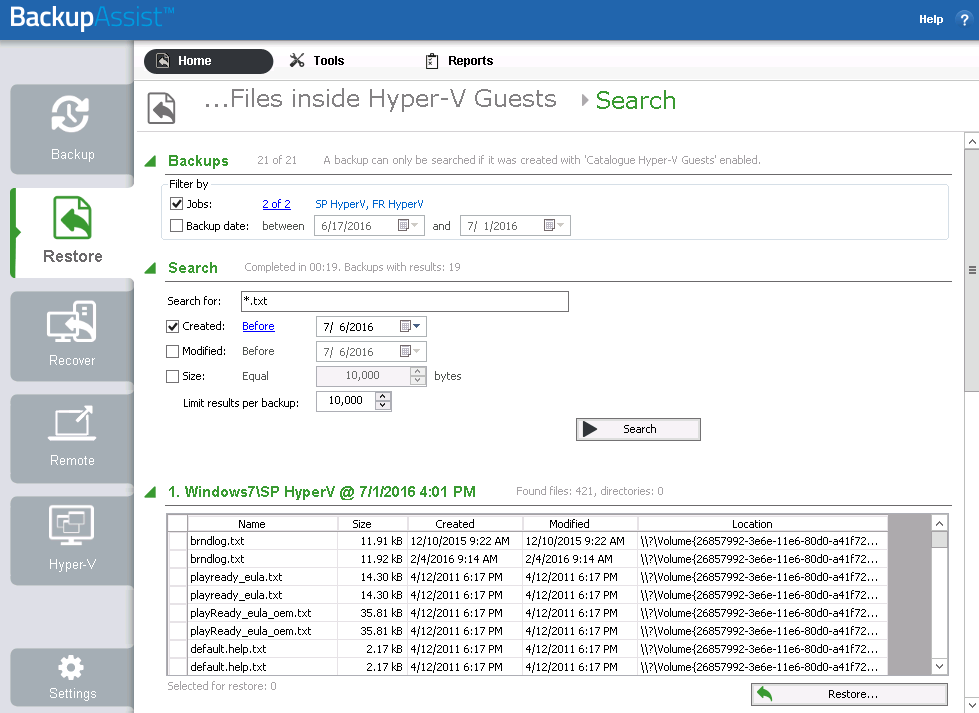Screen dimensions: 979x713
Task: Select second playReady_eula_oem.txt row
Action: click(528, 631)
